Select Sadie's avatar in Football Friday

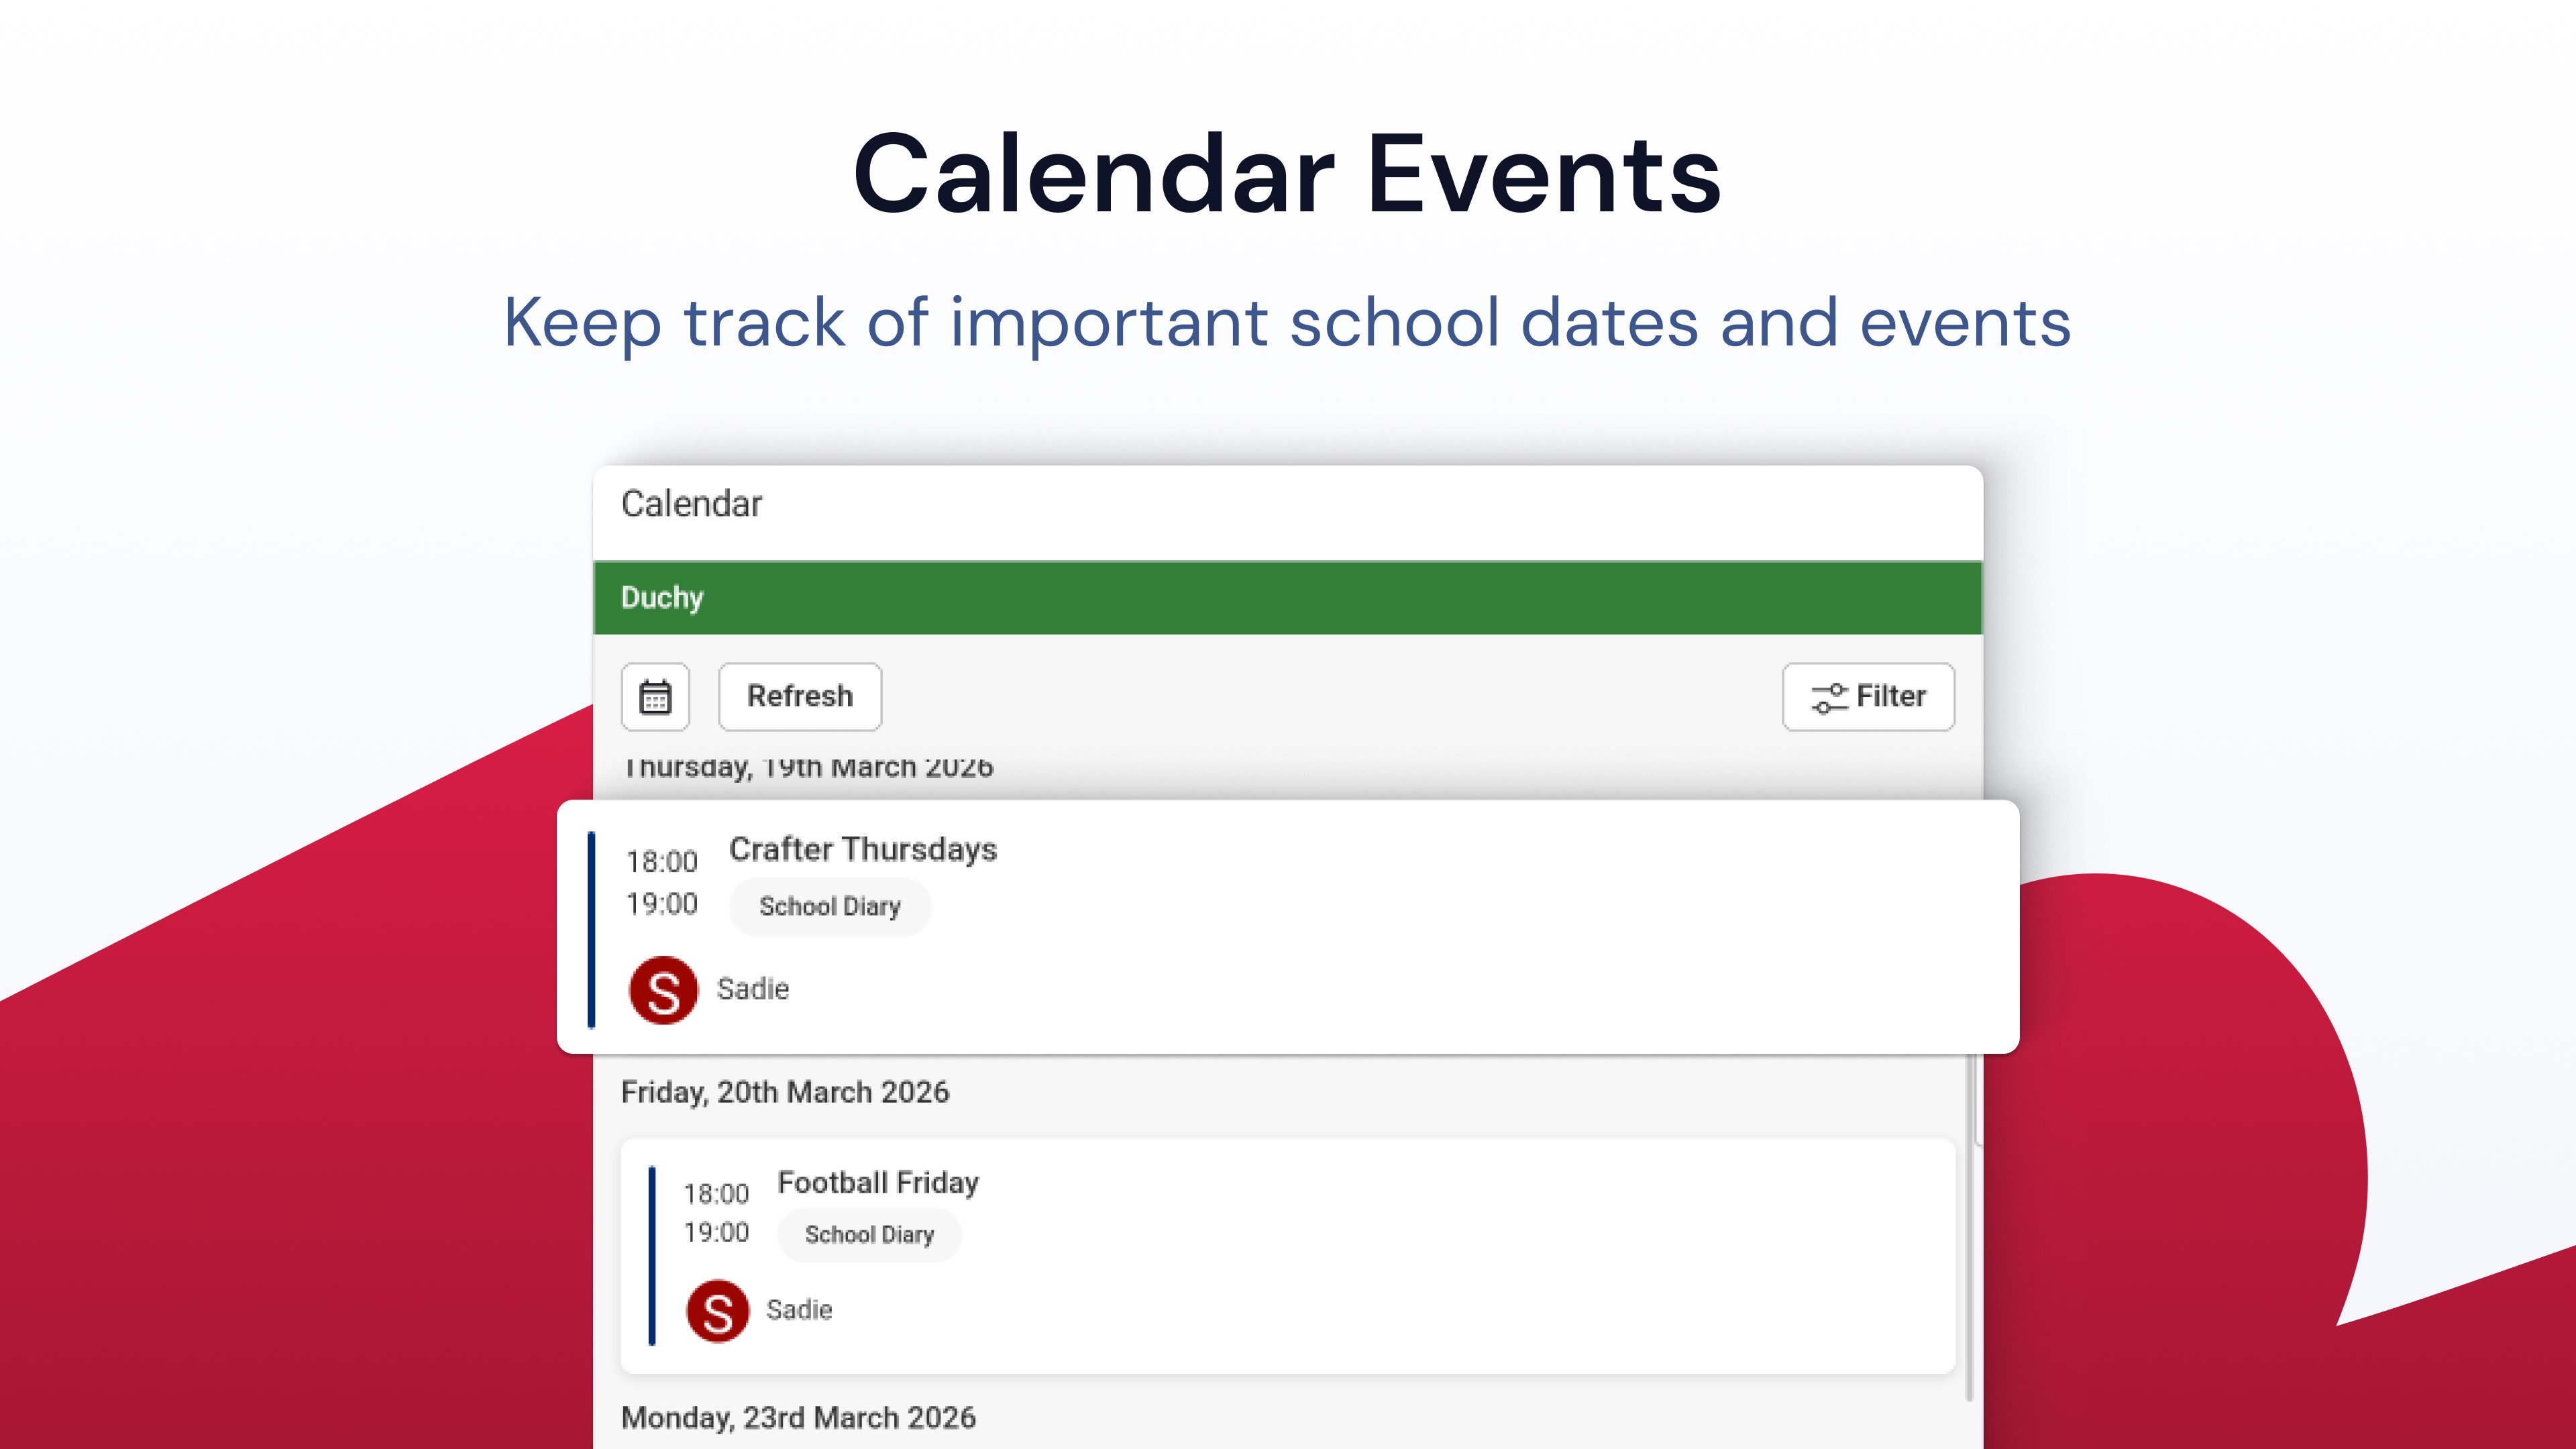pyautogui.click(x=717, y=1311)
